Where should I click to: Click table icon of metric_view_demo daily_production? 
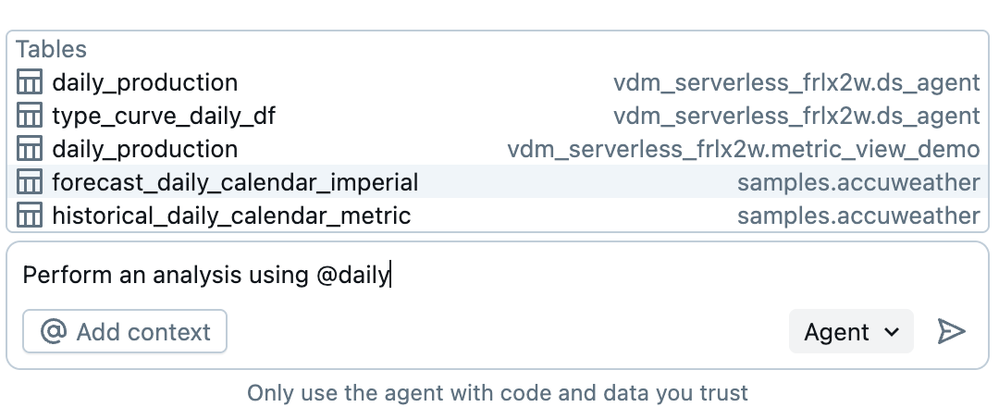tap(30, 149)
